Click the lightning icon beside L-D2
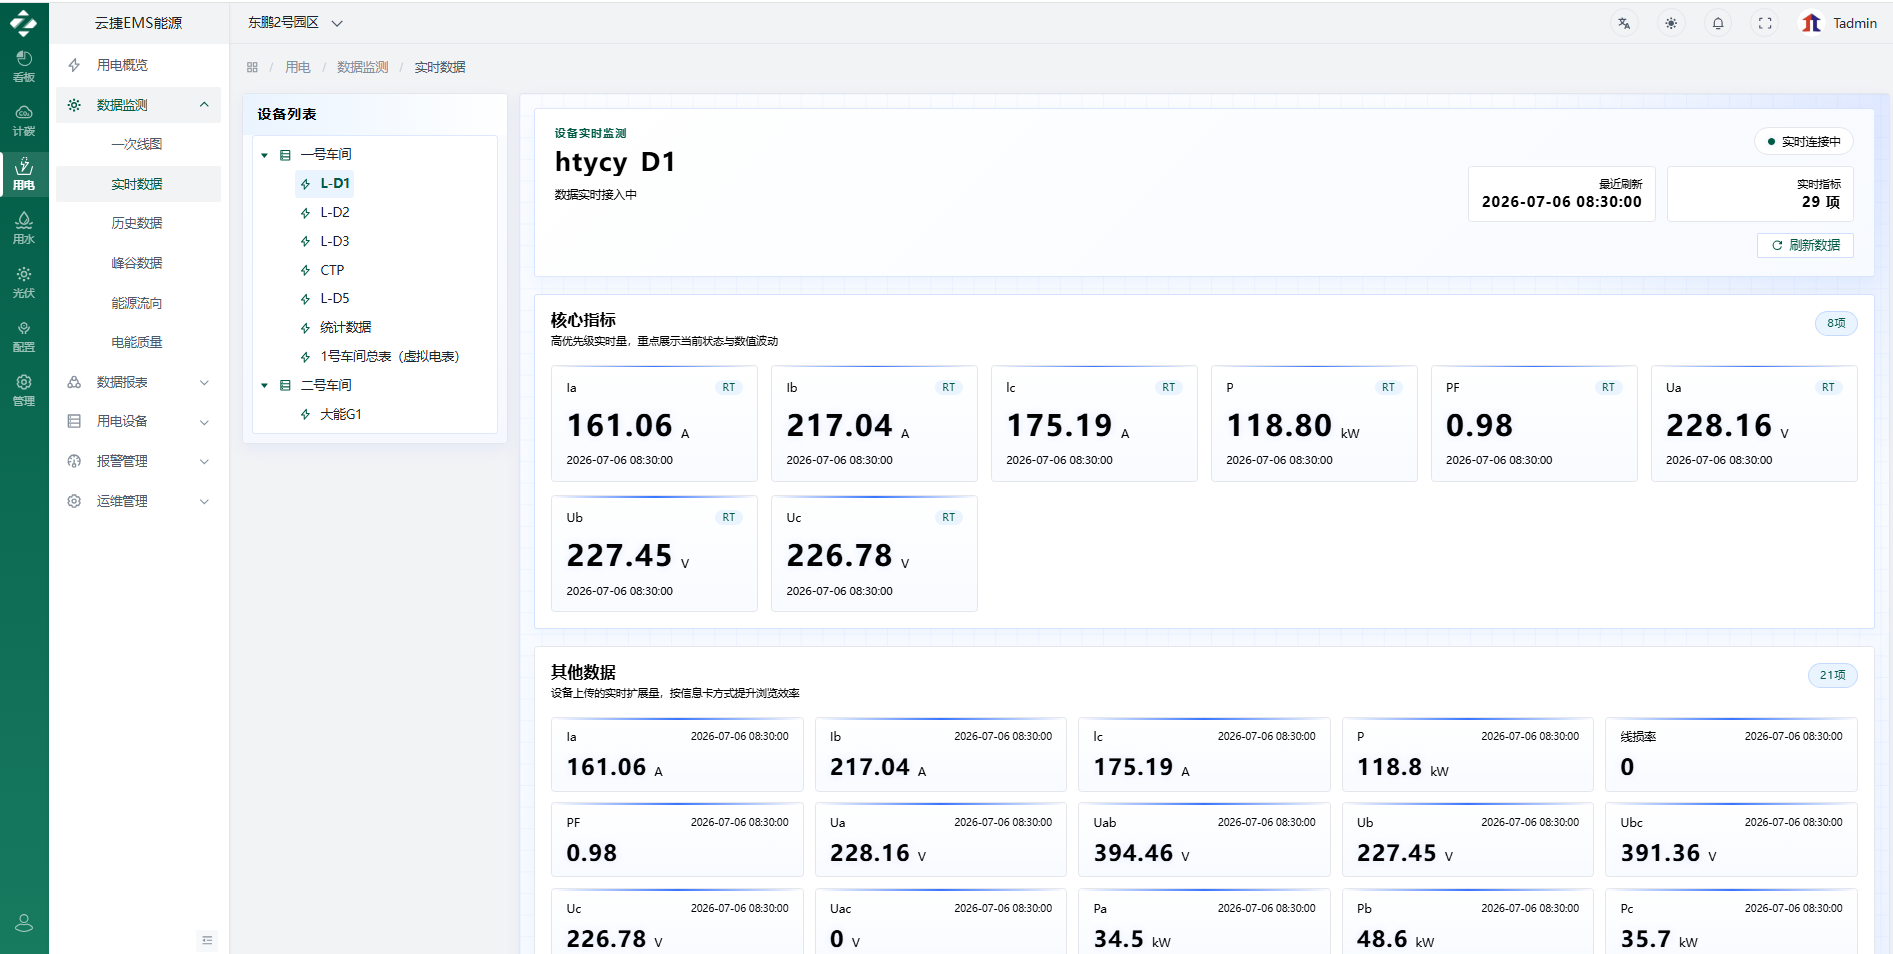1893x954 pixels. pyautogui.click(x=305, y=213)
